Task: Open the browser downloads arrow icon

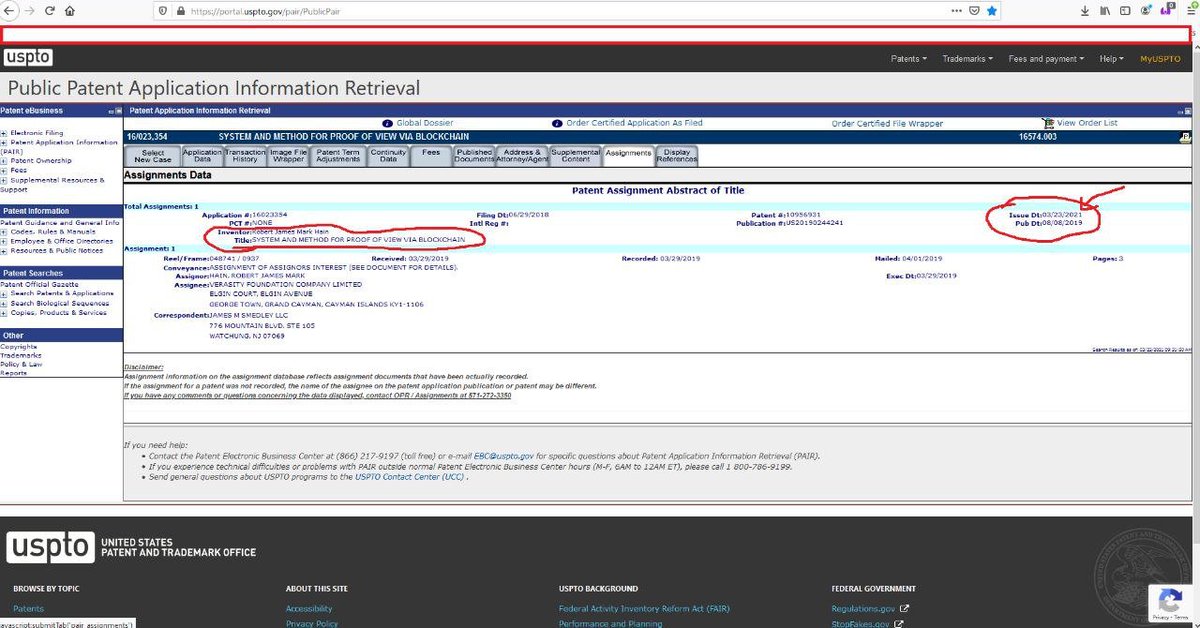Action: pos(1085,11)
